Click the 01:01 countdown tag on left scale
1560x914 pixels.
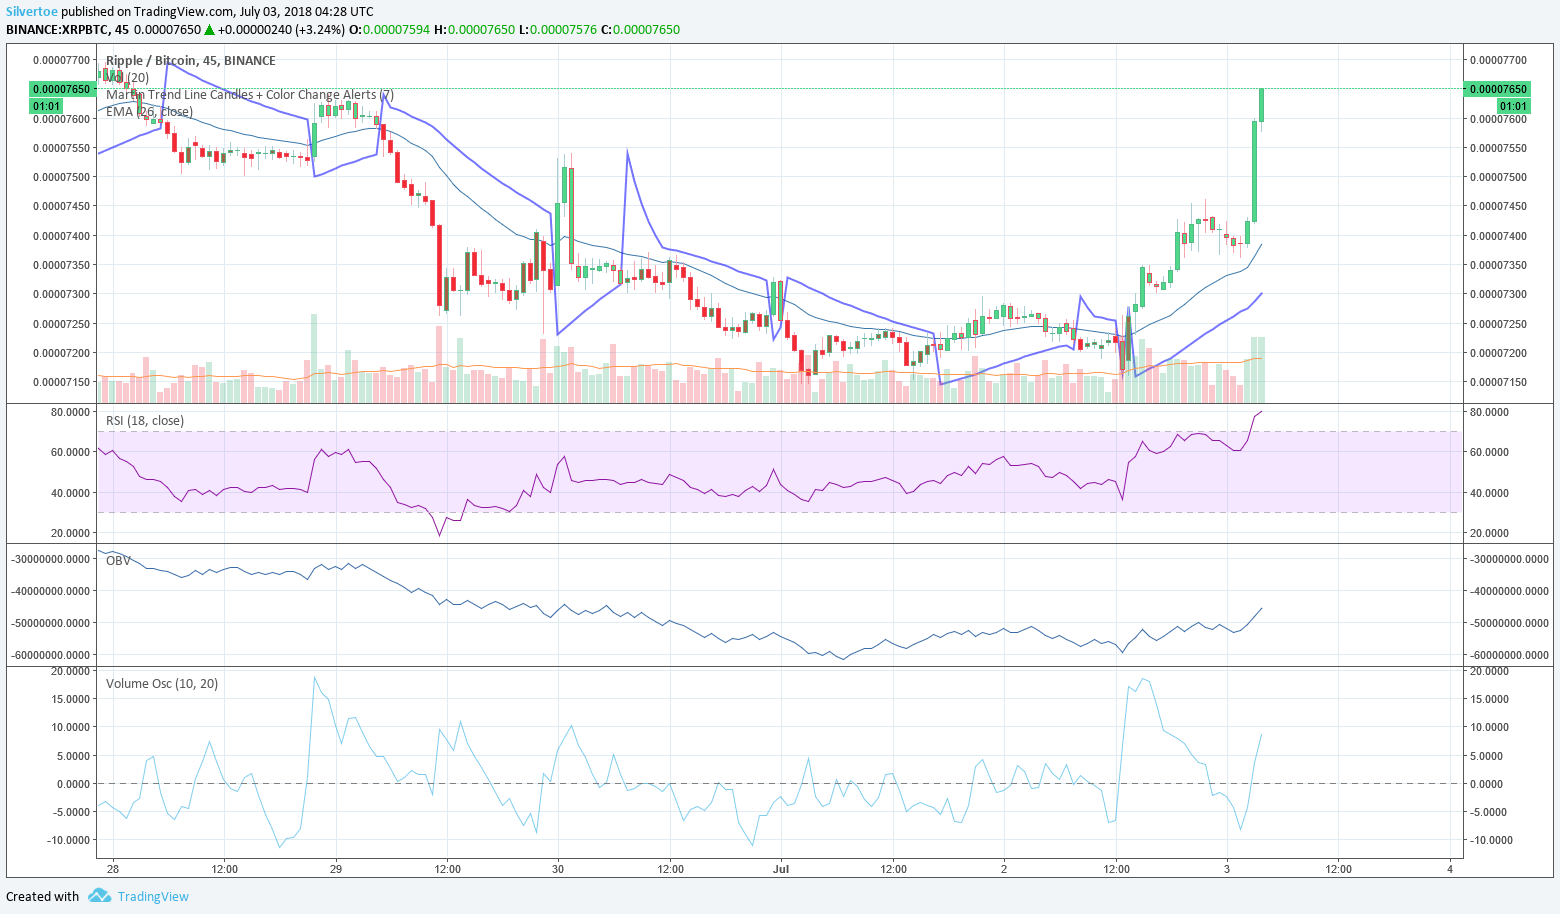47,106
